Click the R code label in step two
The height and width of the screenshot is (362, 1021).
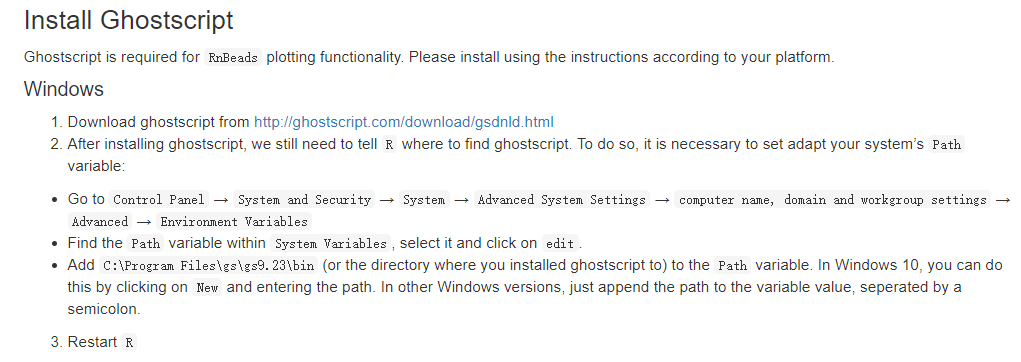(389, 145)
